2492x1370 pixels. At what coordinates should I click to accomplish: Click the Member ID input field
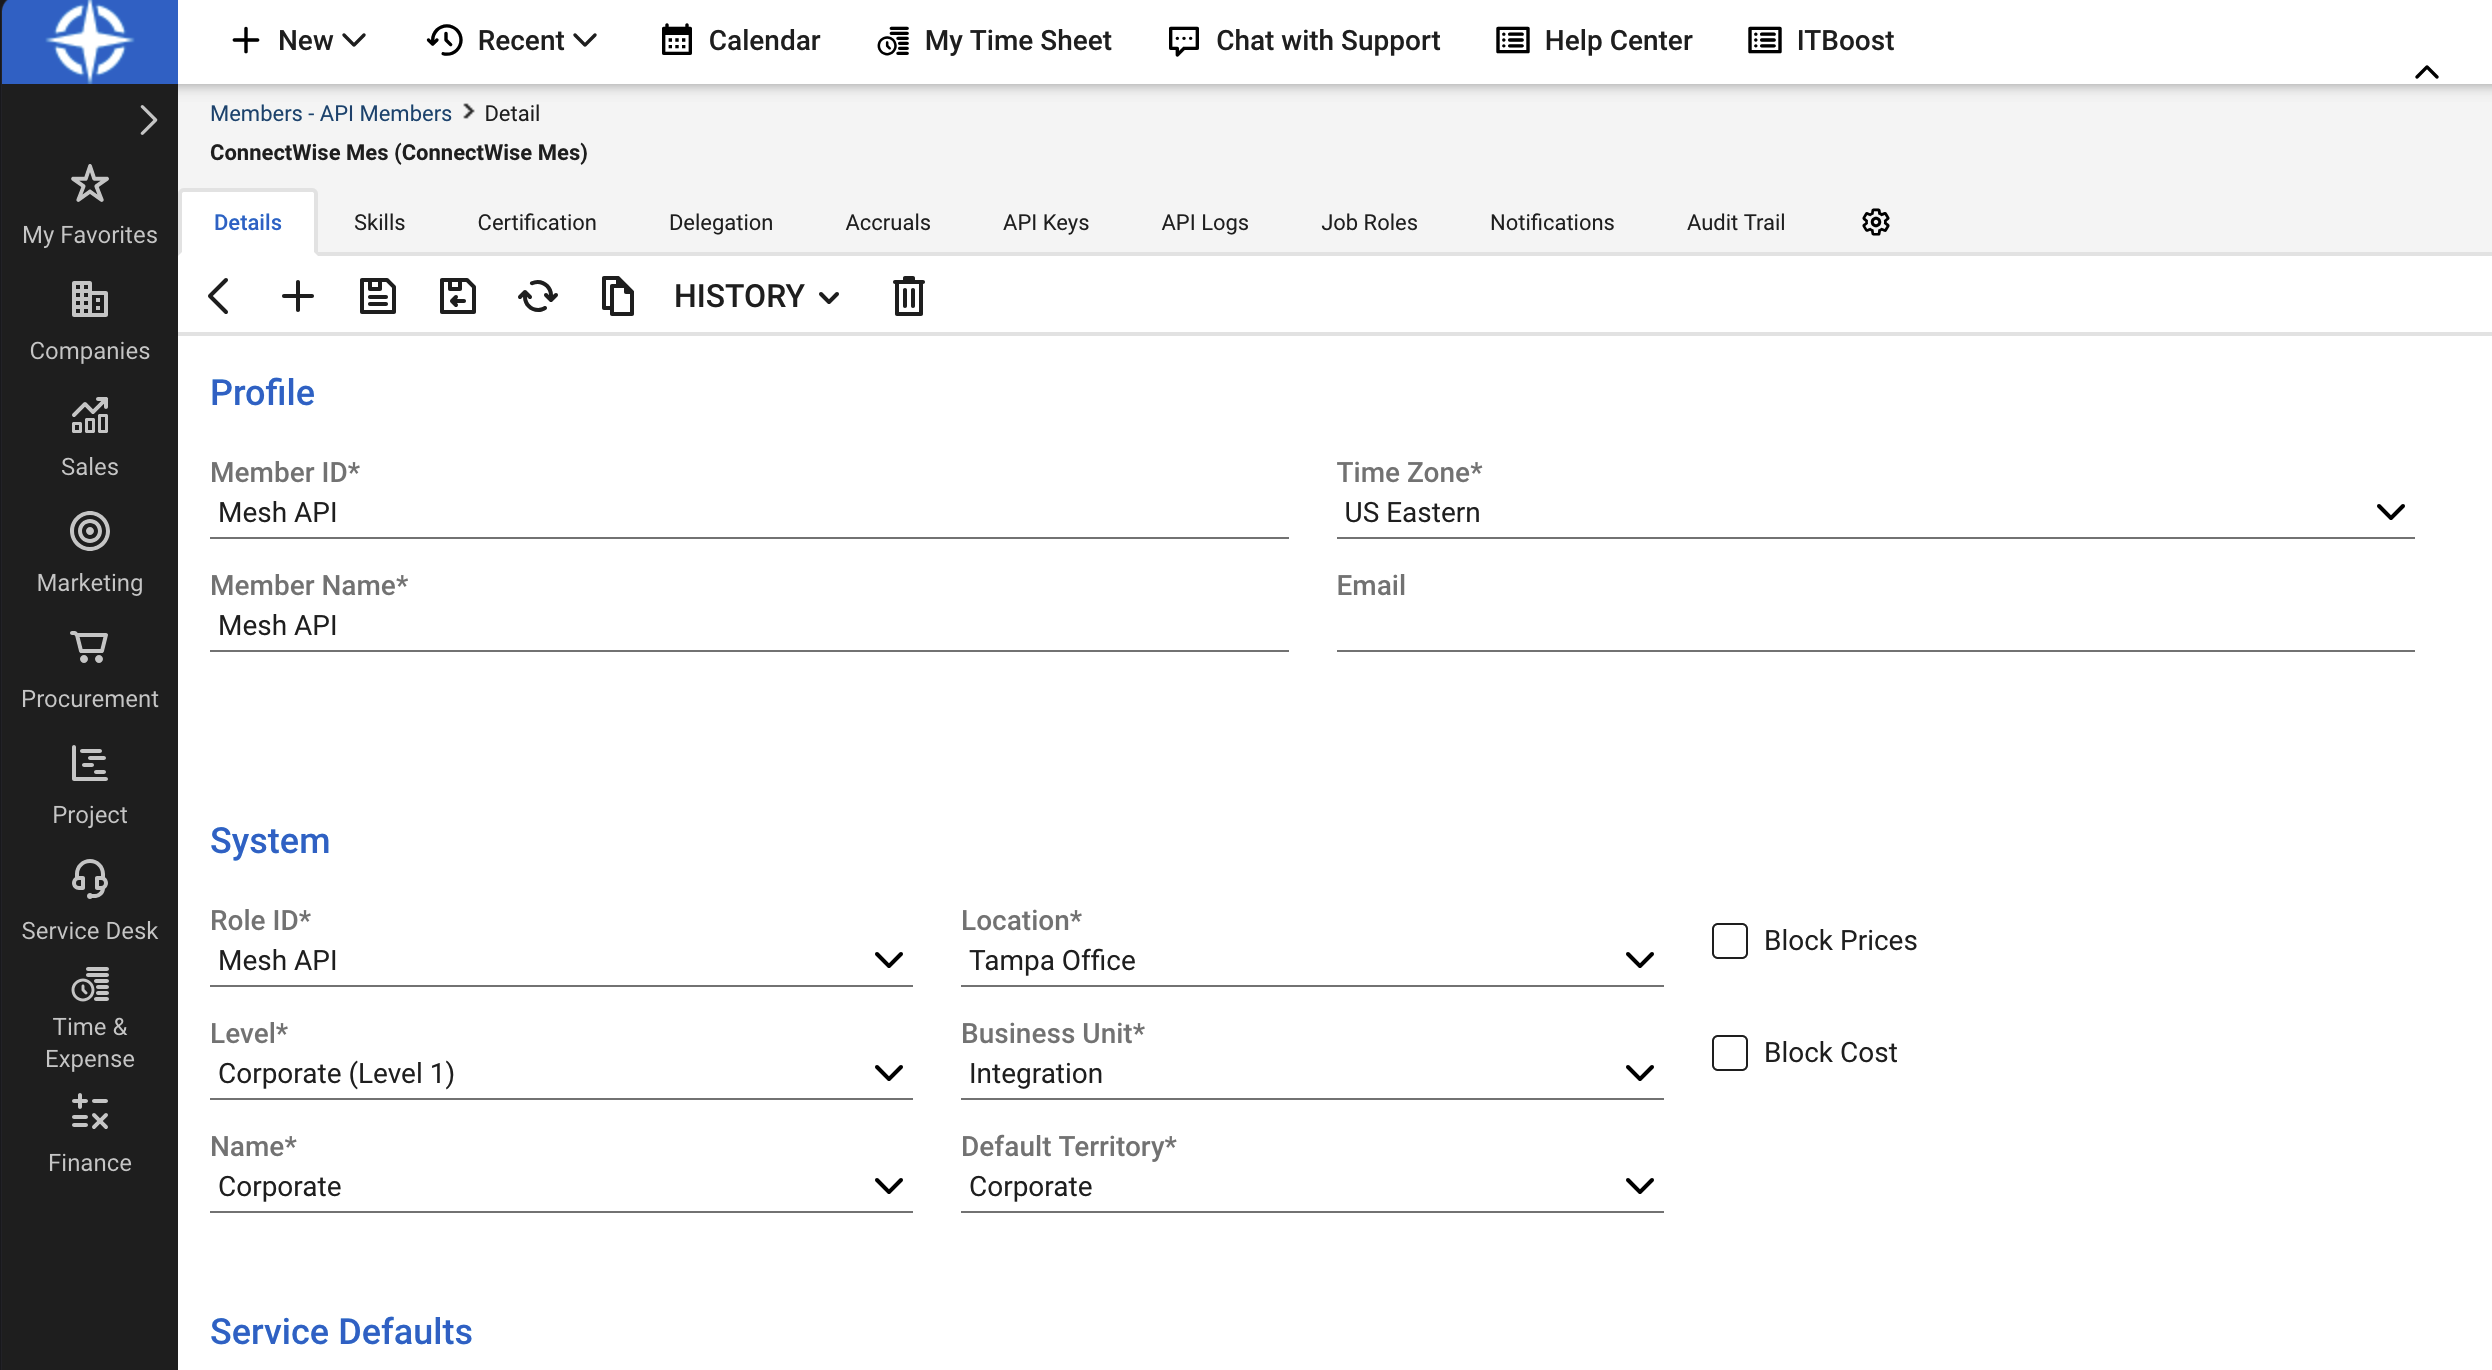click(749, 513)
